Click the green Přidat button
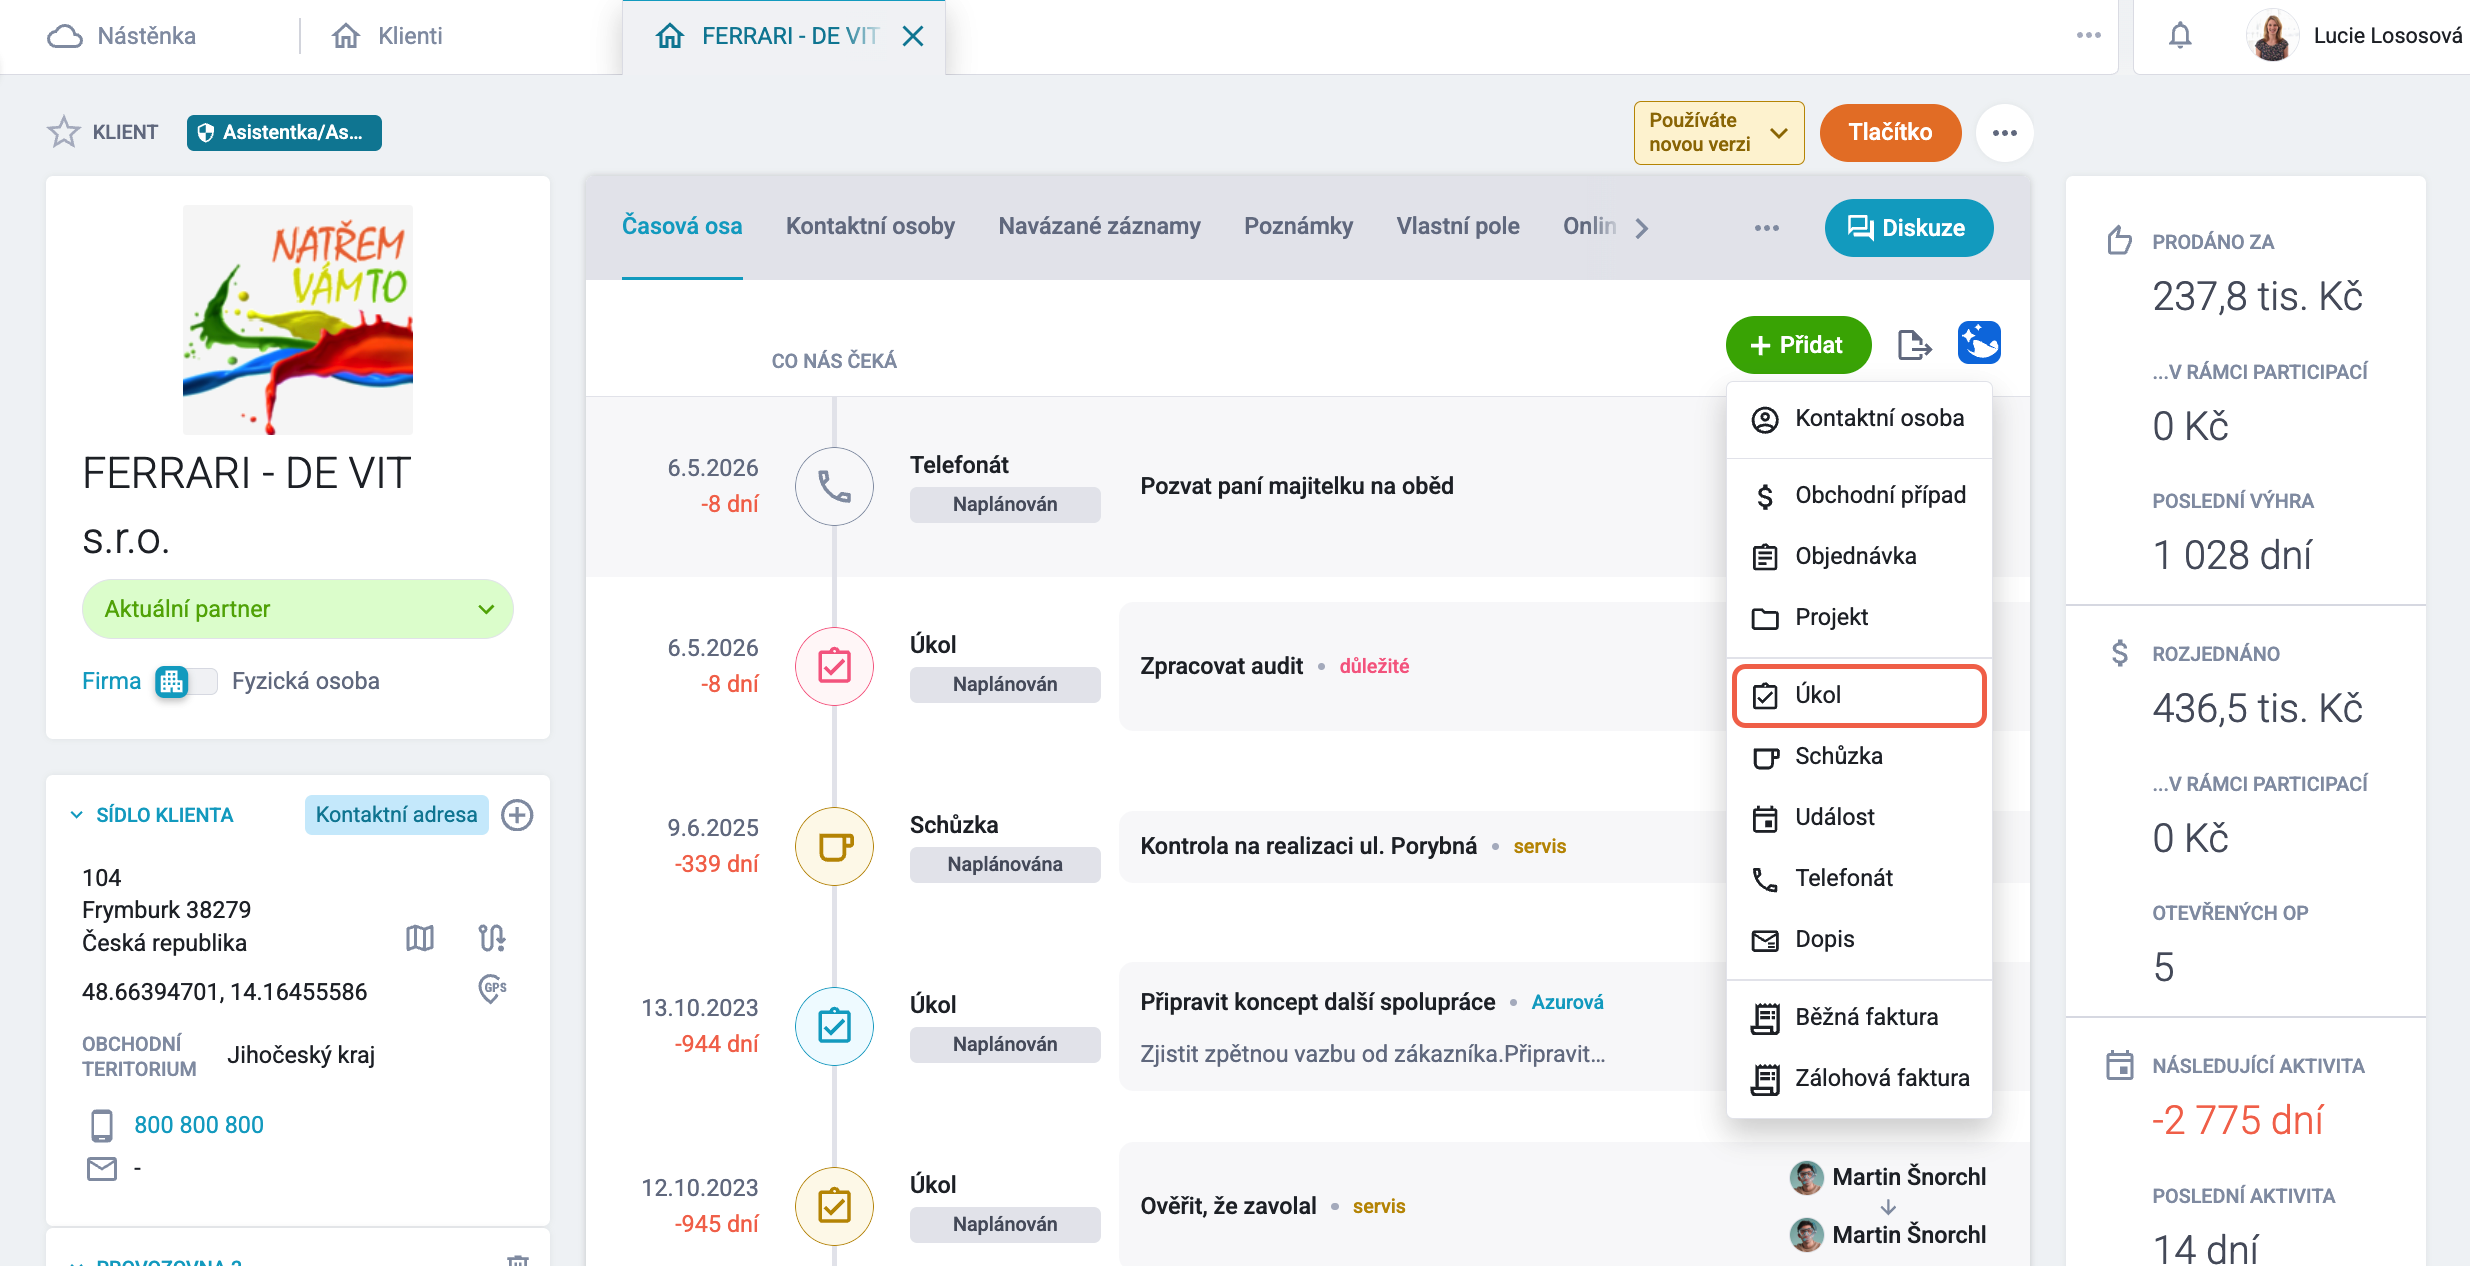The image size is (2470, 1266). pyautogui.click(x=1798, y=345)
